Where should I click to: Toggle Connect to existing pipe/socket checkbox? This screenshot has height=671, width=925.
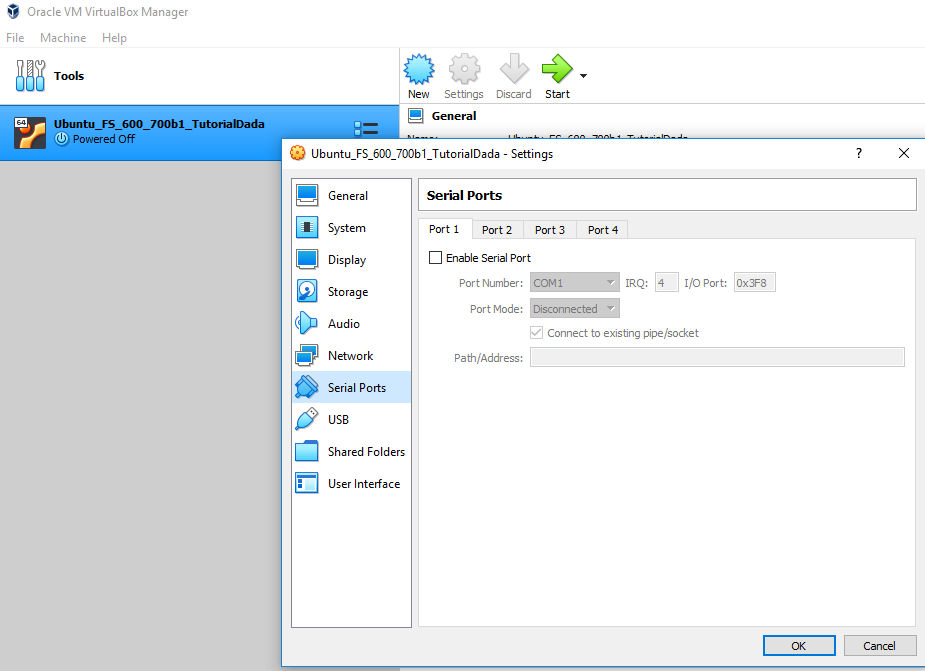[538, 333]
